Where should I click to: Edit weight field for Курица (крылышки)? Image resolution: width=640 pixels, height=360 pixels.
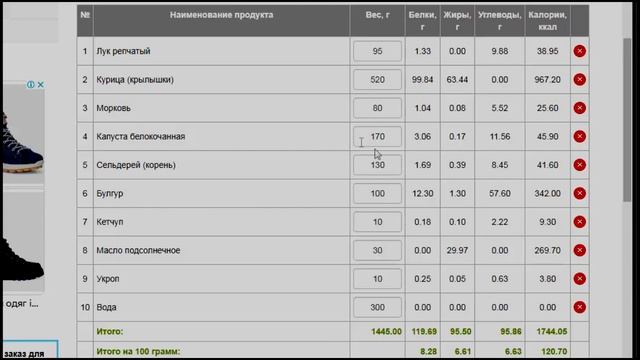click(377, 80)
